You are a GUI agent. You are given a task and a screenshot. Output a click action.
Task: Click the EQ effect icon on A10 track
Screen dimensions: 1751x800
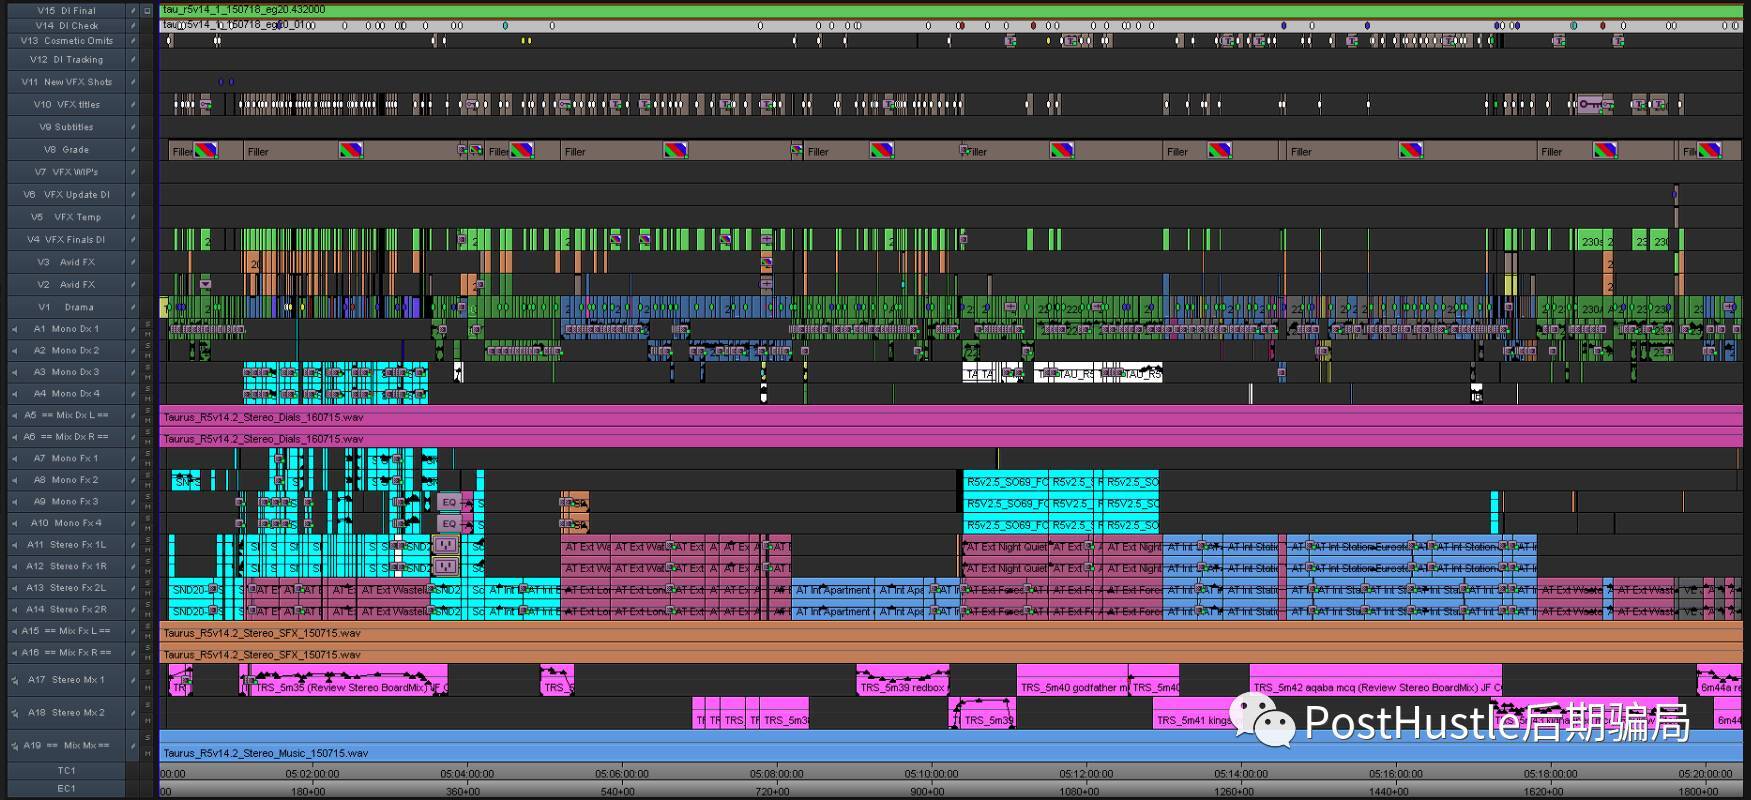449,524
